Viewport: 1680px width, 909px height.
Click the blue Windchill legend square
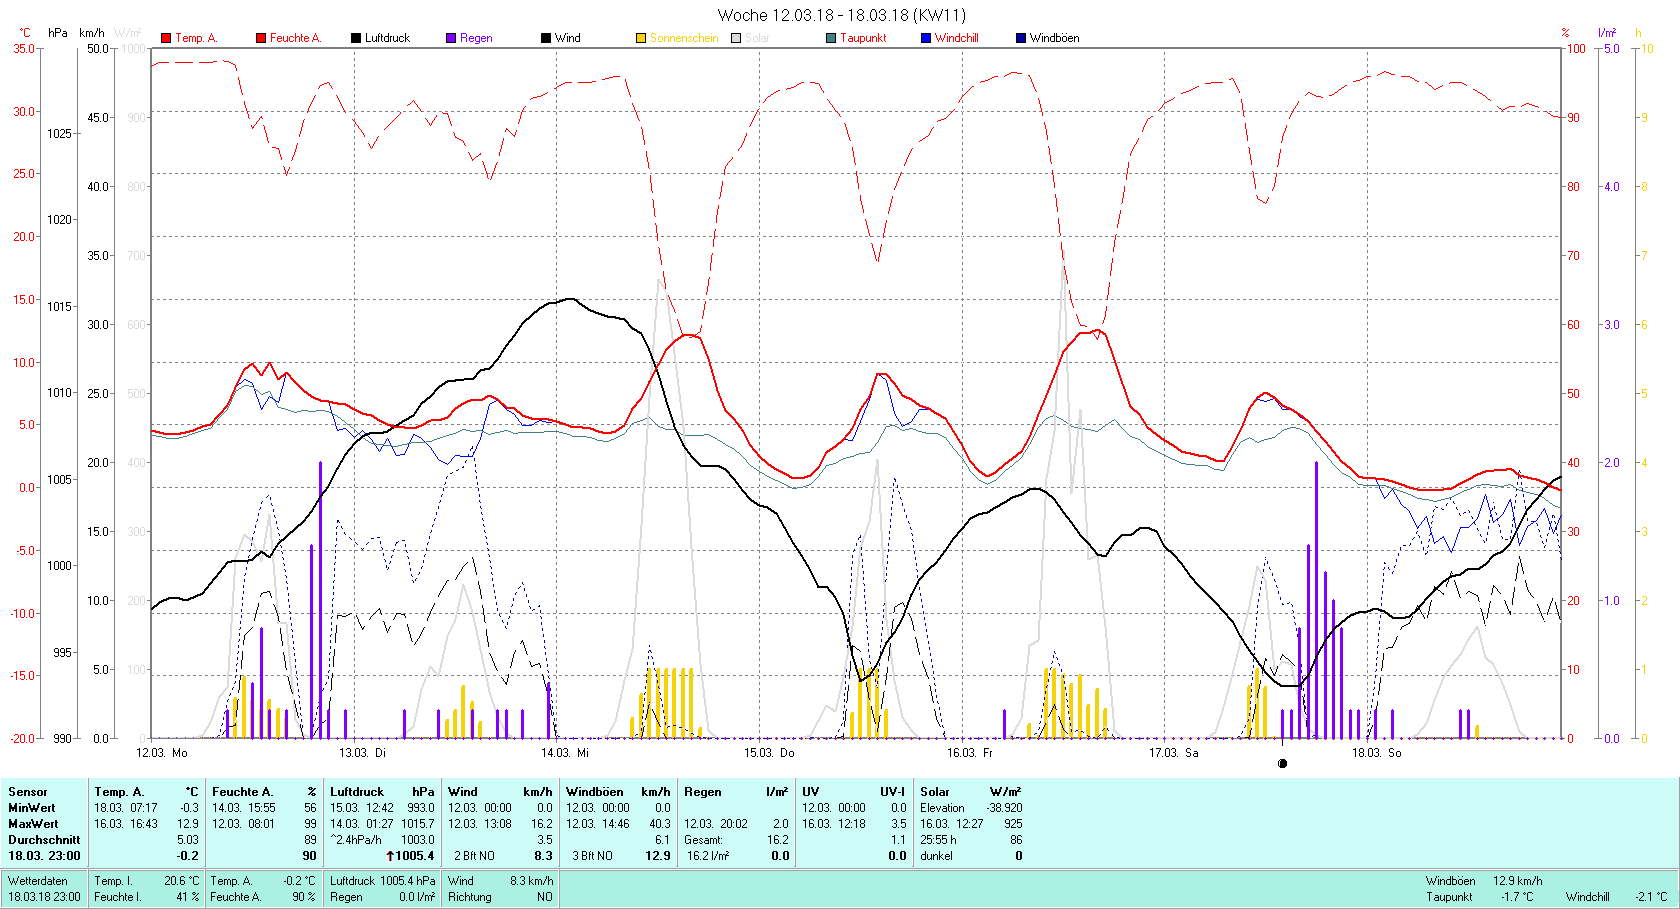(x=926, y=38)
